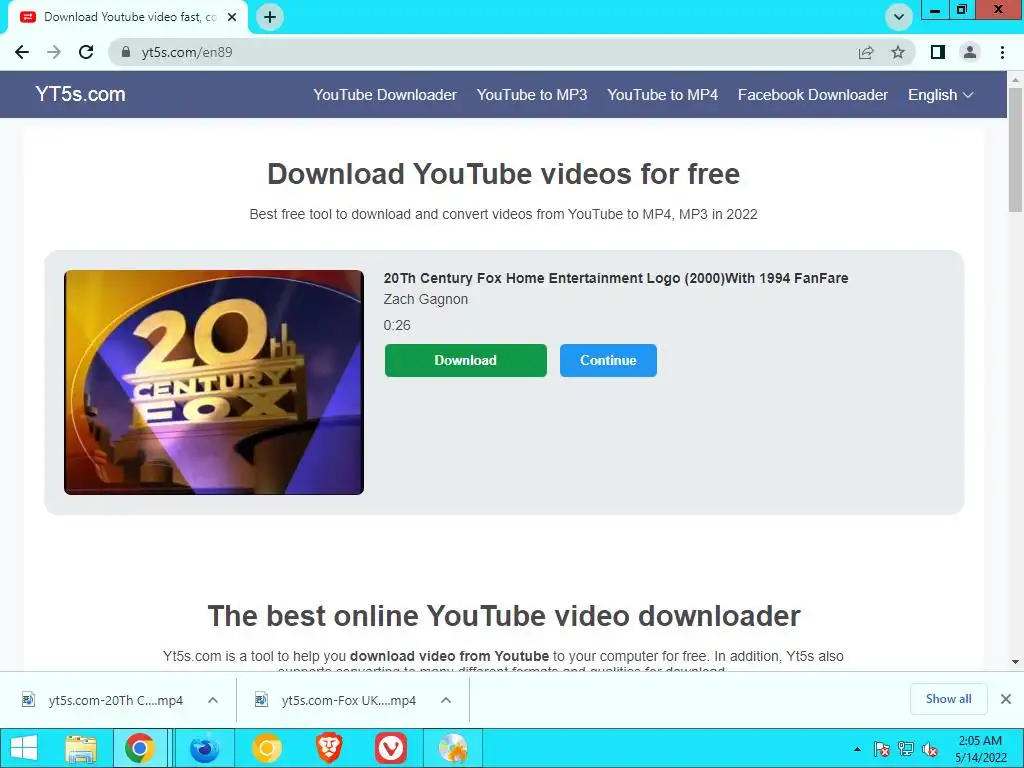Open the Facebook Downloader page
Image resolution: width=1024 pixels, height=768 pixels.
click(x=812, y=95)
